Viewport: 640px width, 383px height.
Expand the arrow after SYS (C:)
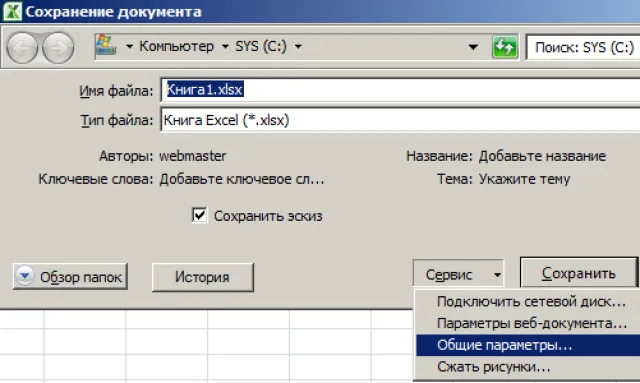tap(298, 47)
